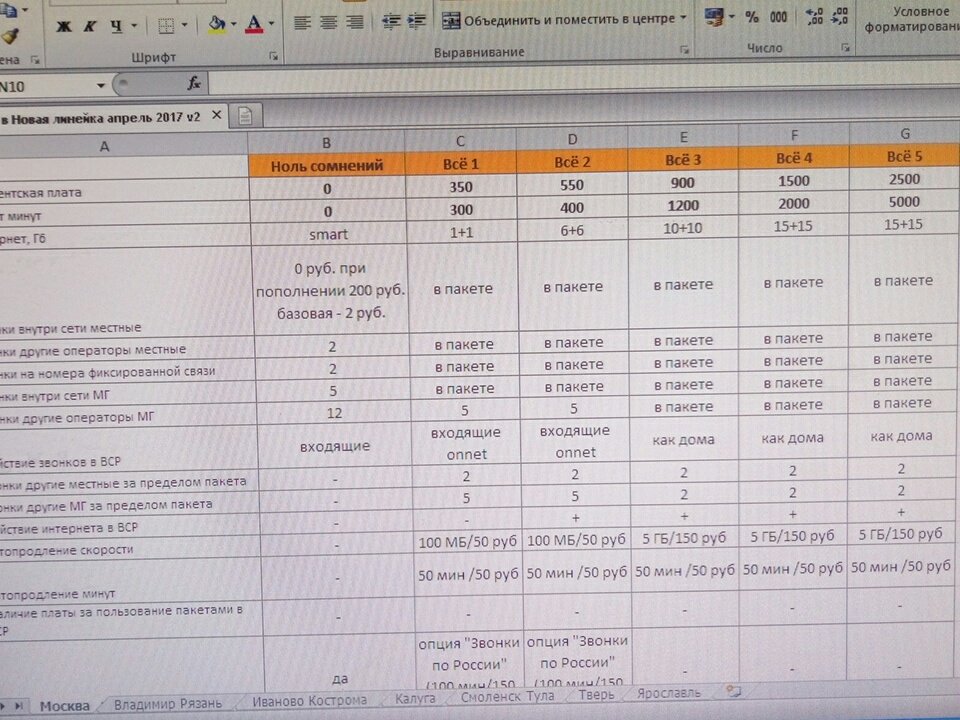Insert new sheet icon after Ярославль

733,691
